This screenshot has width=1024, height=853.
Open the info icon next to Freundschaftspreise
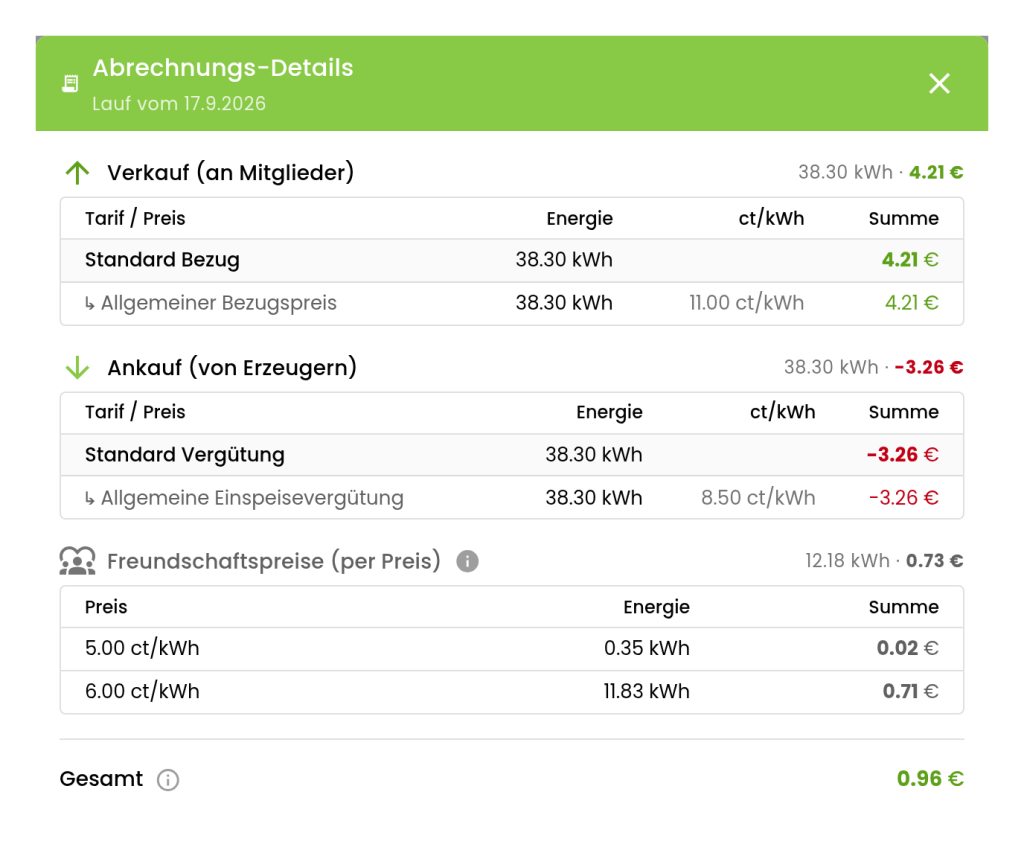(x=467, y=561)
